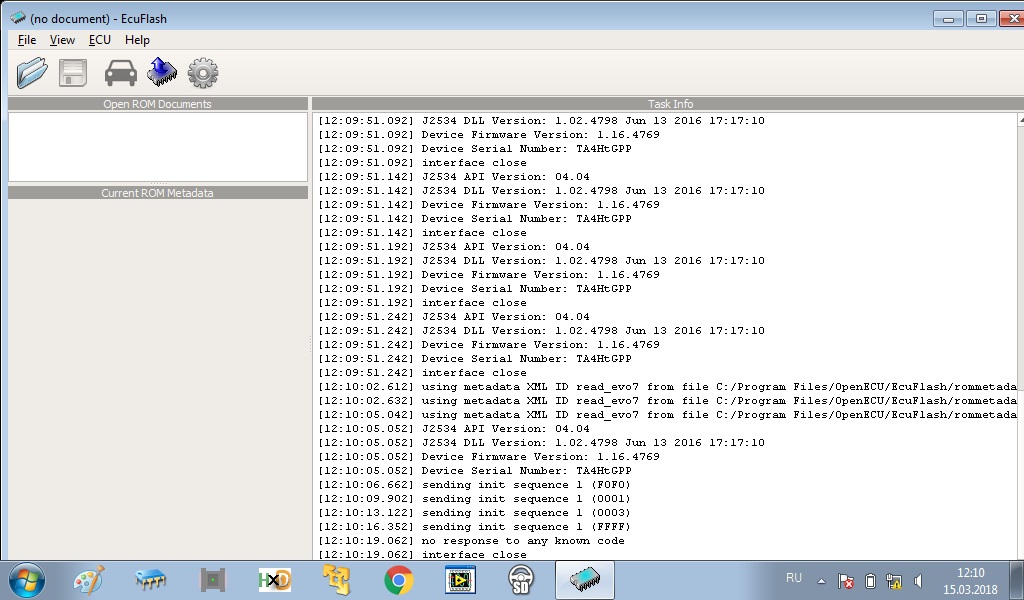1024x600 pixels.
Task: Click the Task Info panel header
Action: pos(668,104)
